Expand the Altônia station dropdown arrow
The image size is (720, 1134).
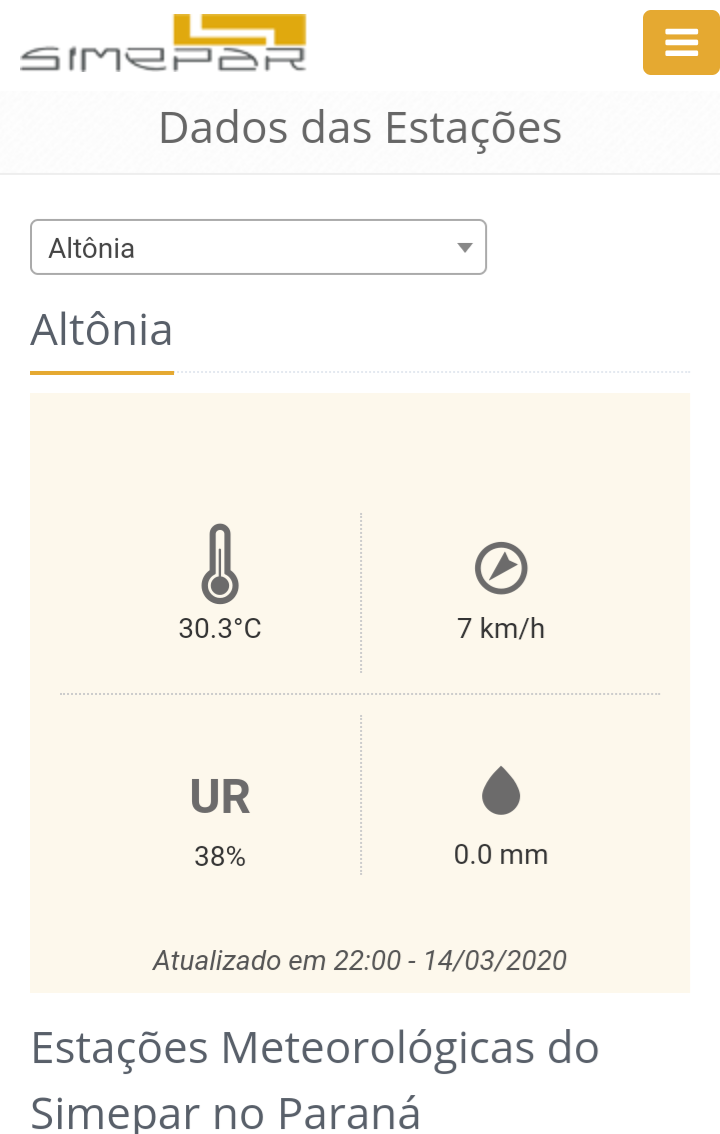pyautogui.click(x=465, y=247)
